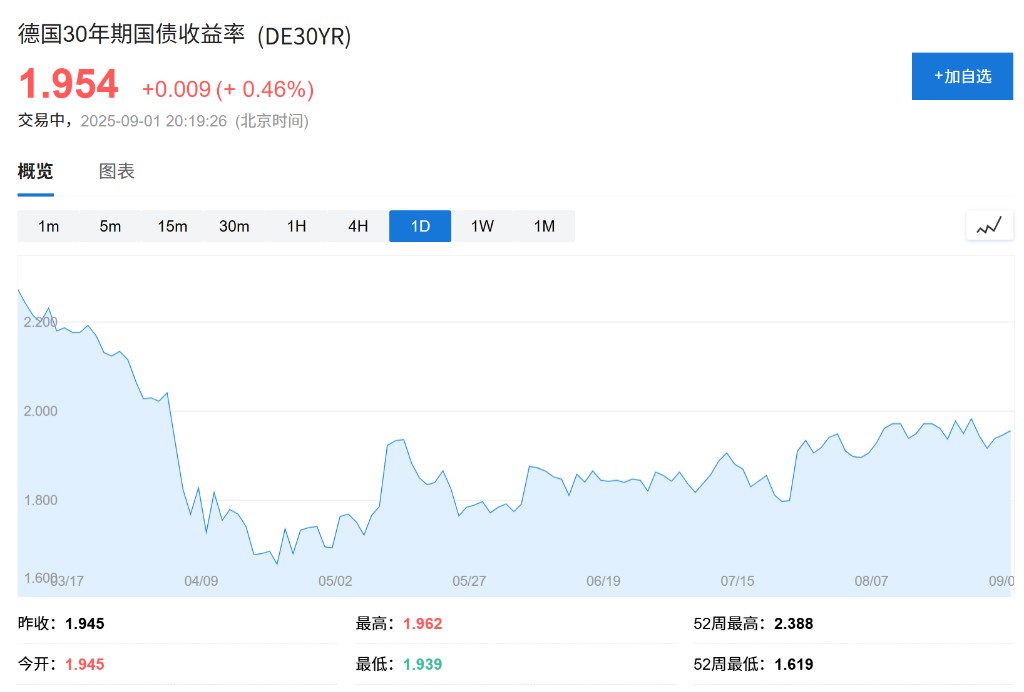Click the 05/27 date label on chart

pos(469,581)
